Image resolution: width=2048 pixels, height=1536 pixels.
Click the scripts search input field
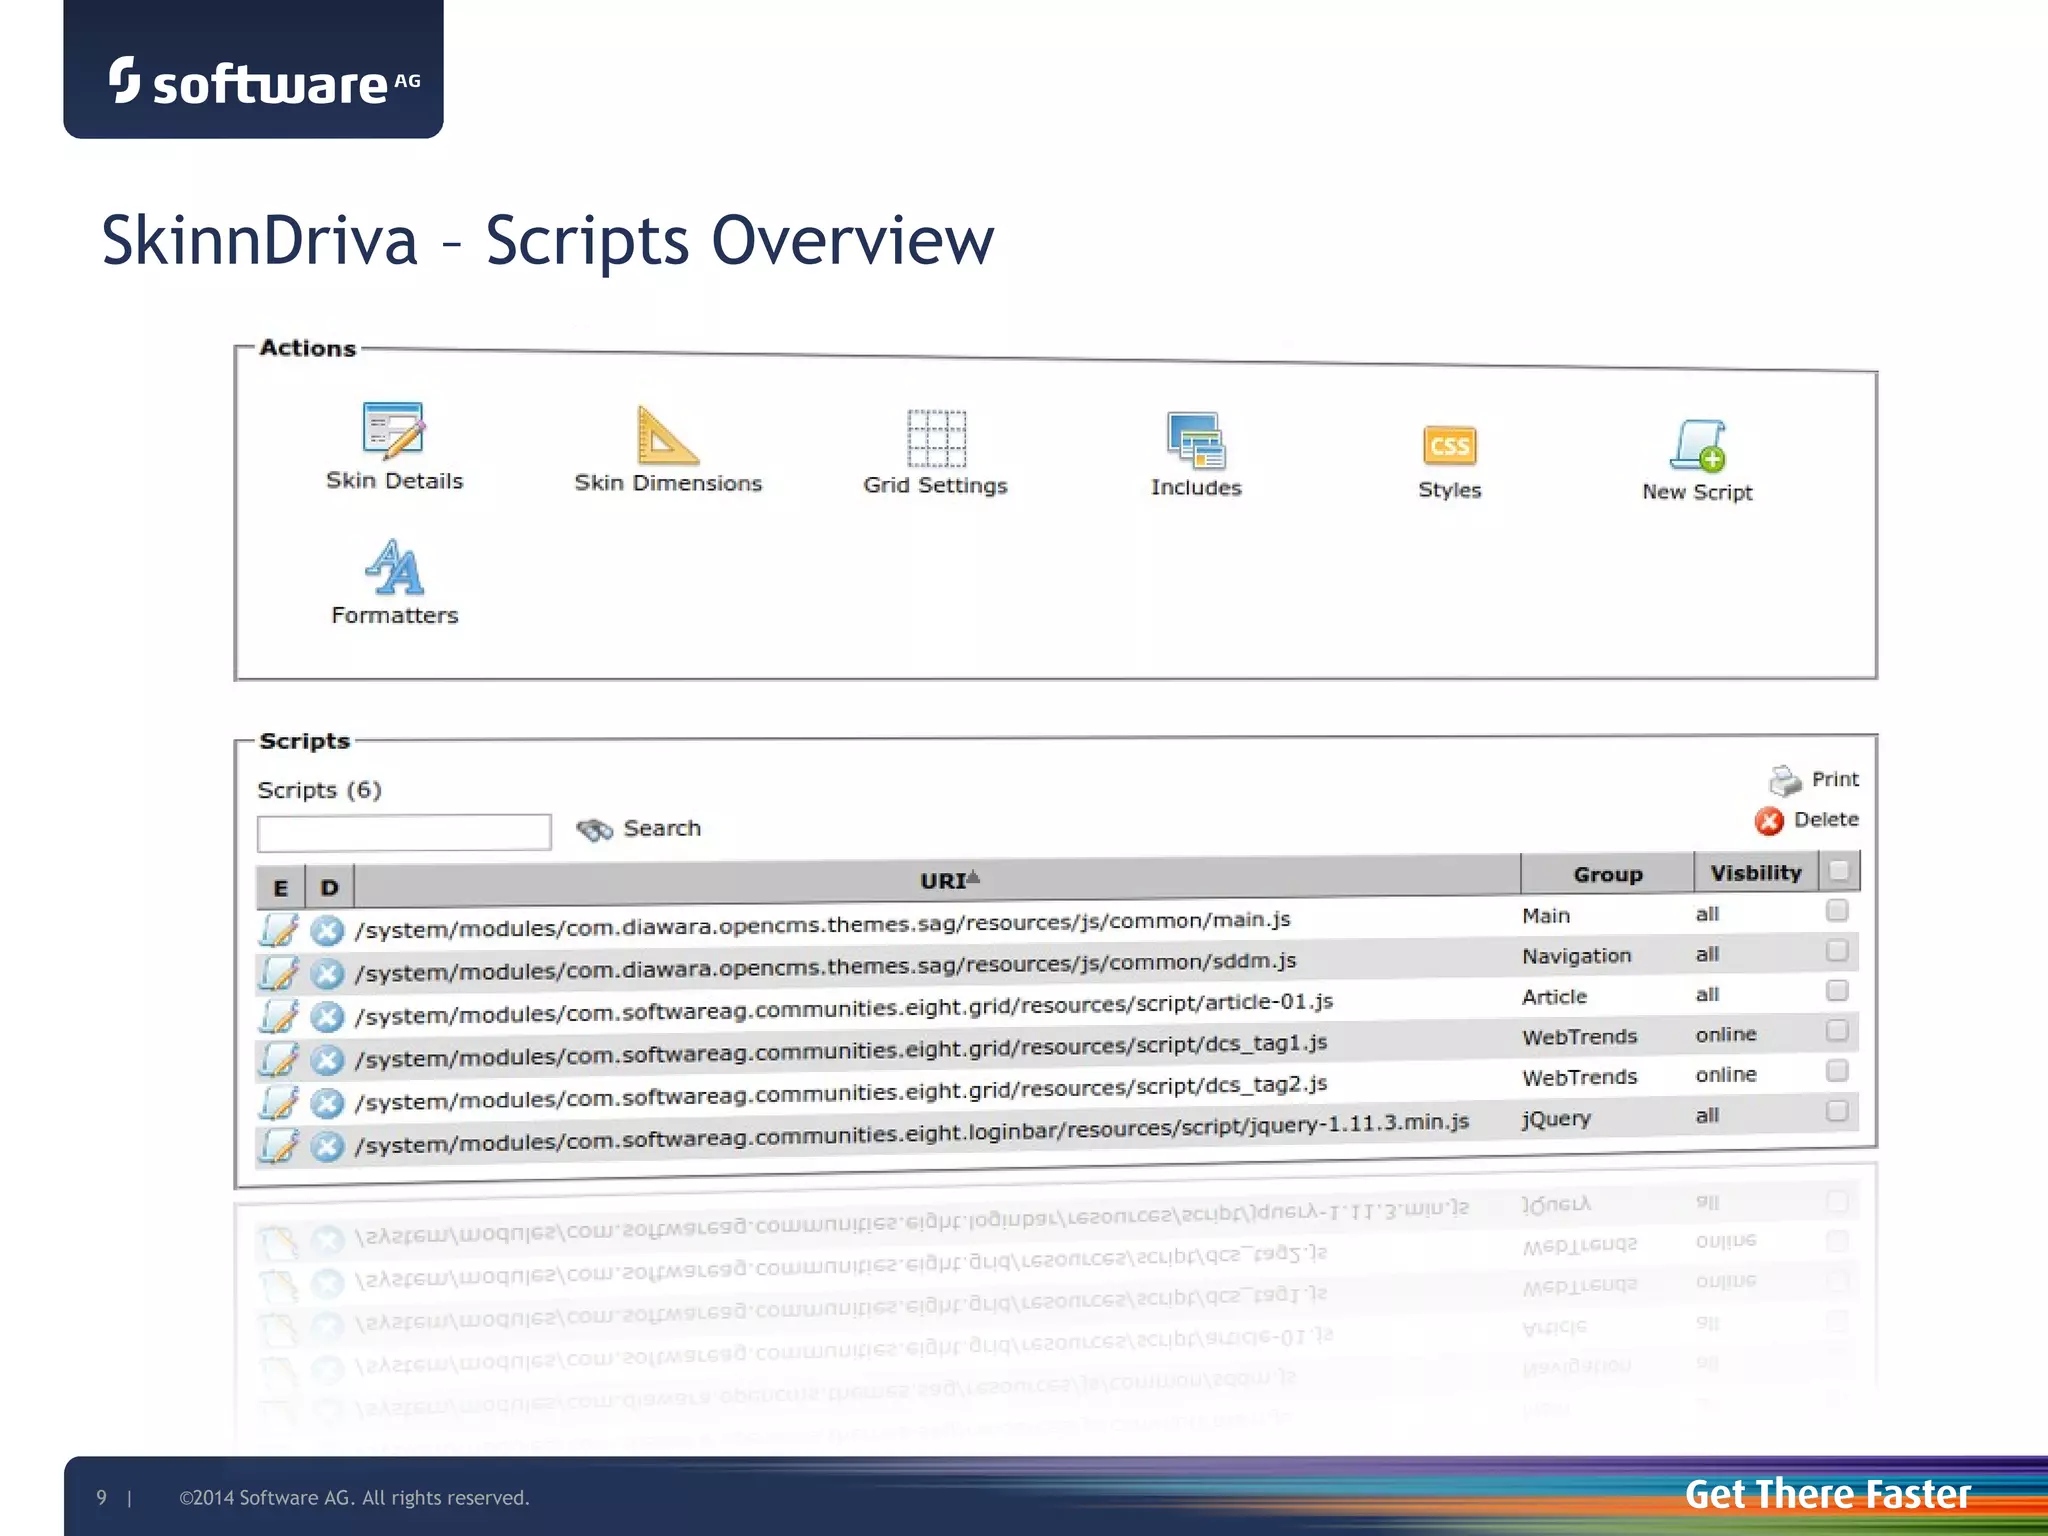pyautogui.click(x=404, y=832)
